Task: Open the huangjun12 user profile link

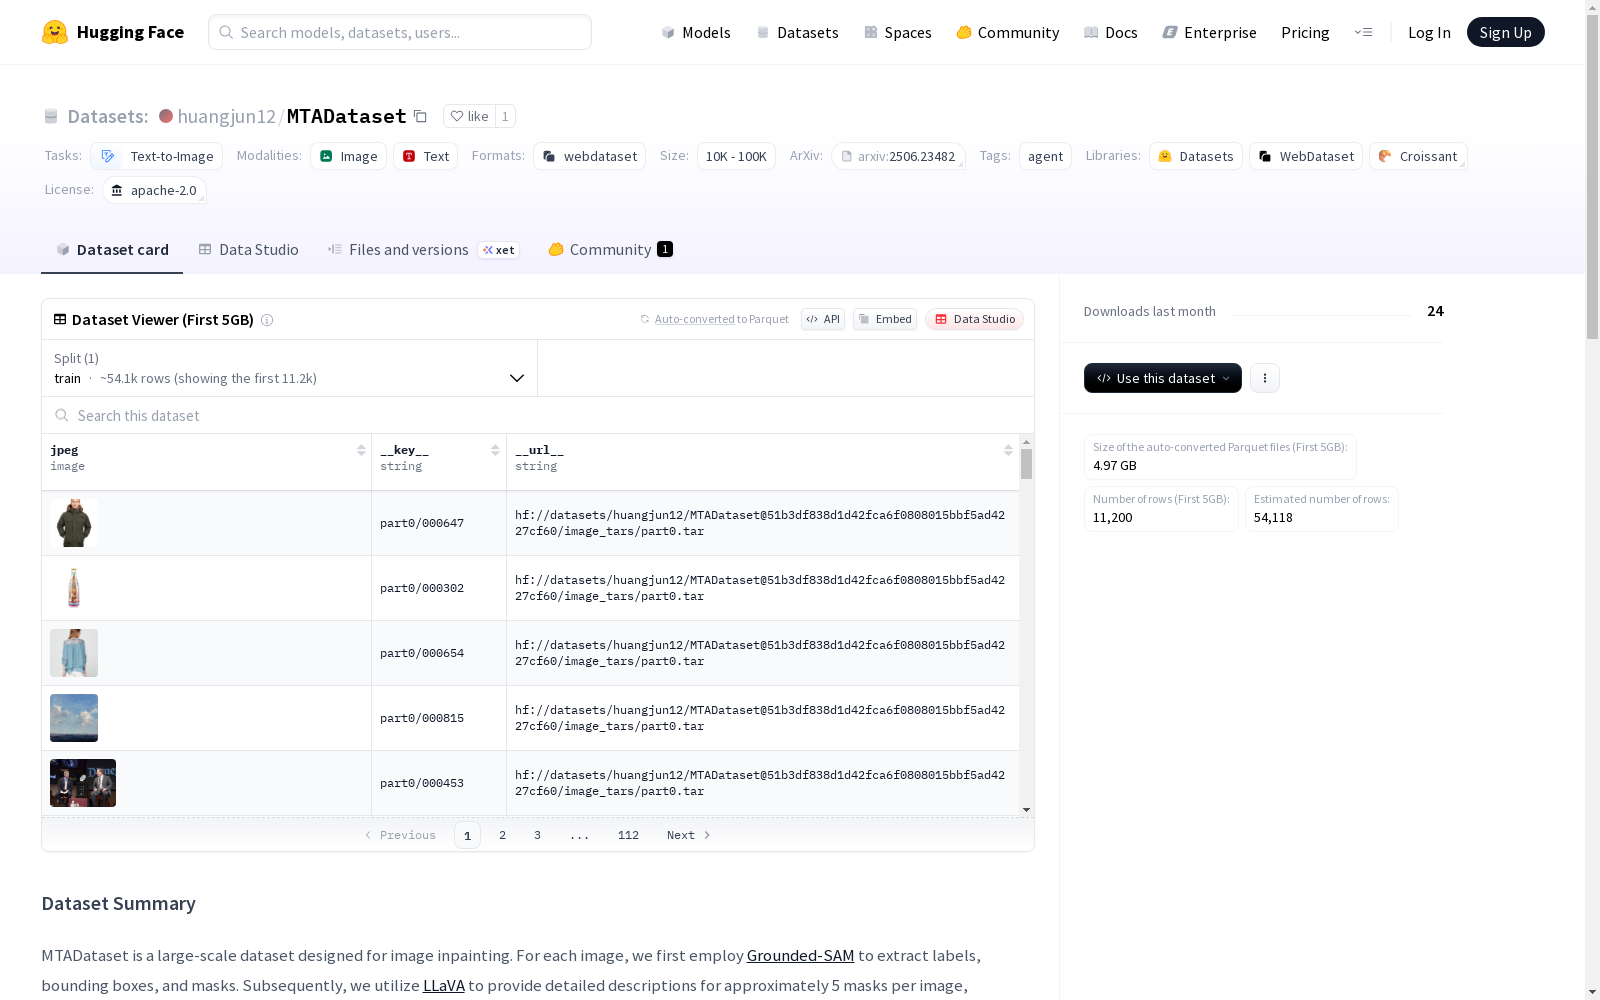Action: point(226,116)
